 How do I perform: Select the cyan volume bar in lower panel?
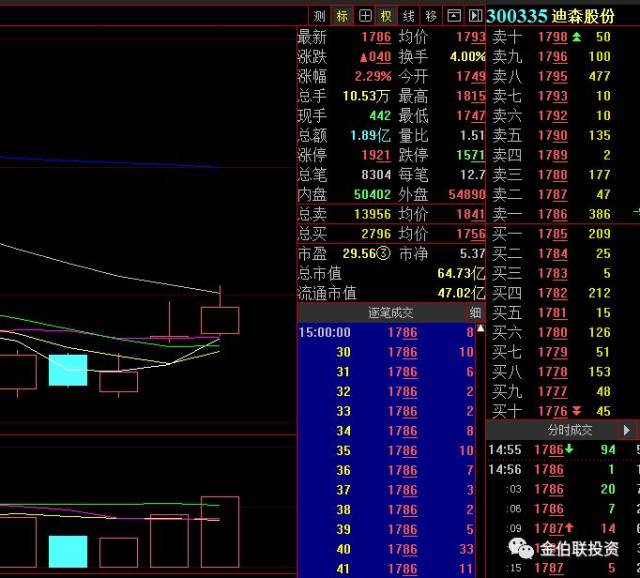tap(68, 552)
